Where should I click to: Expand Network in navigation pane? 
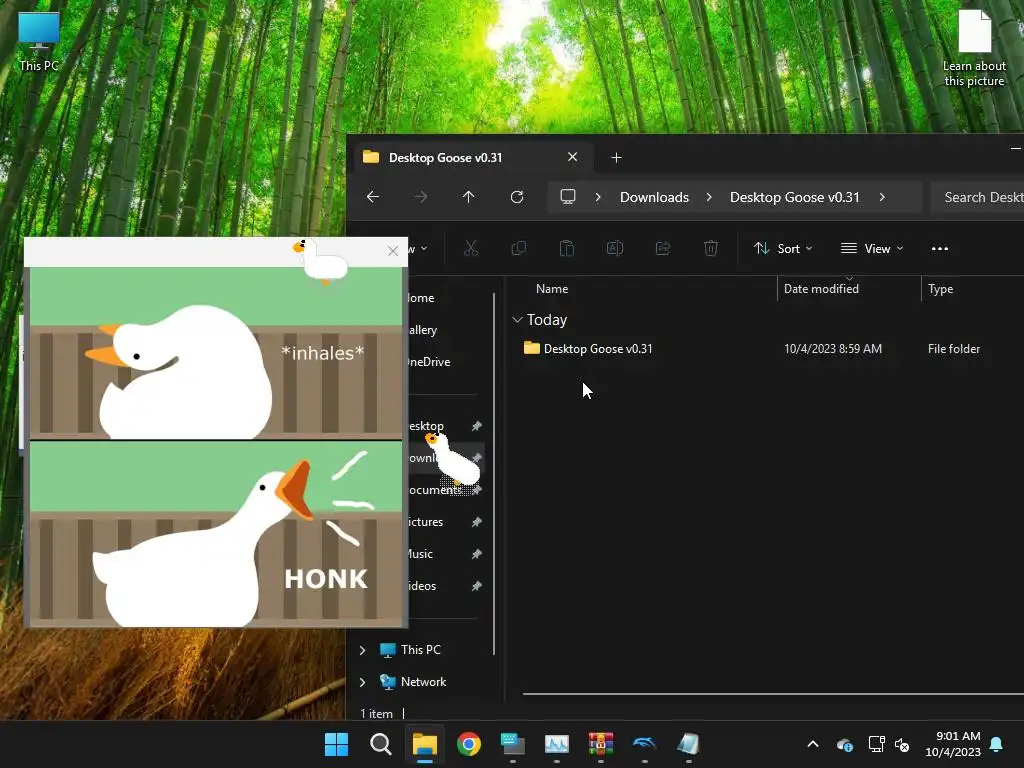362,682
